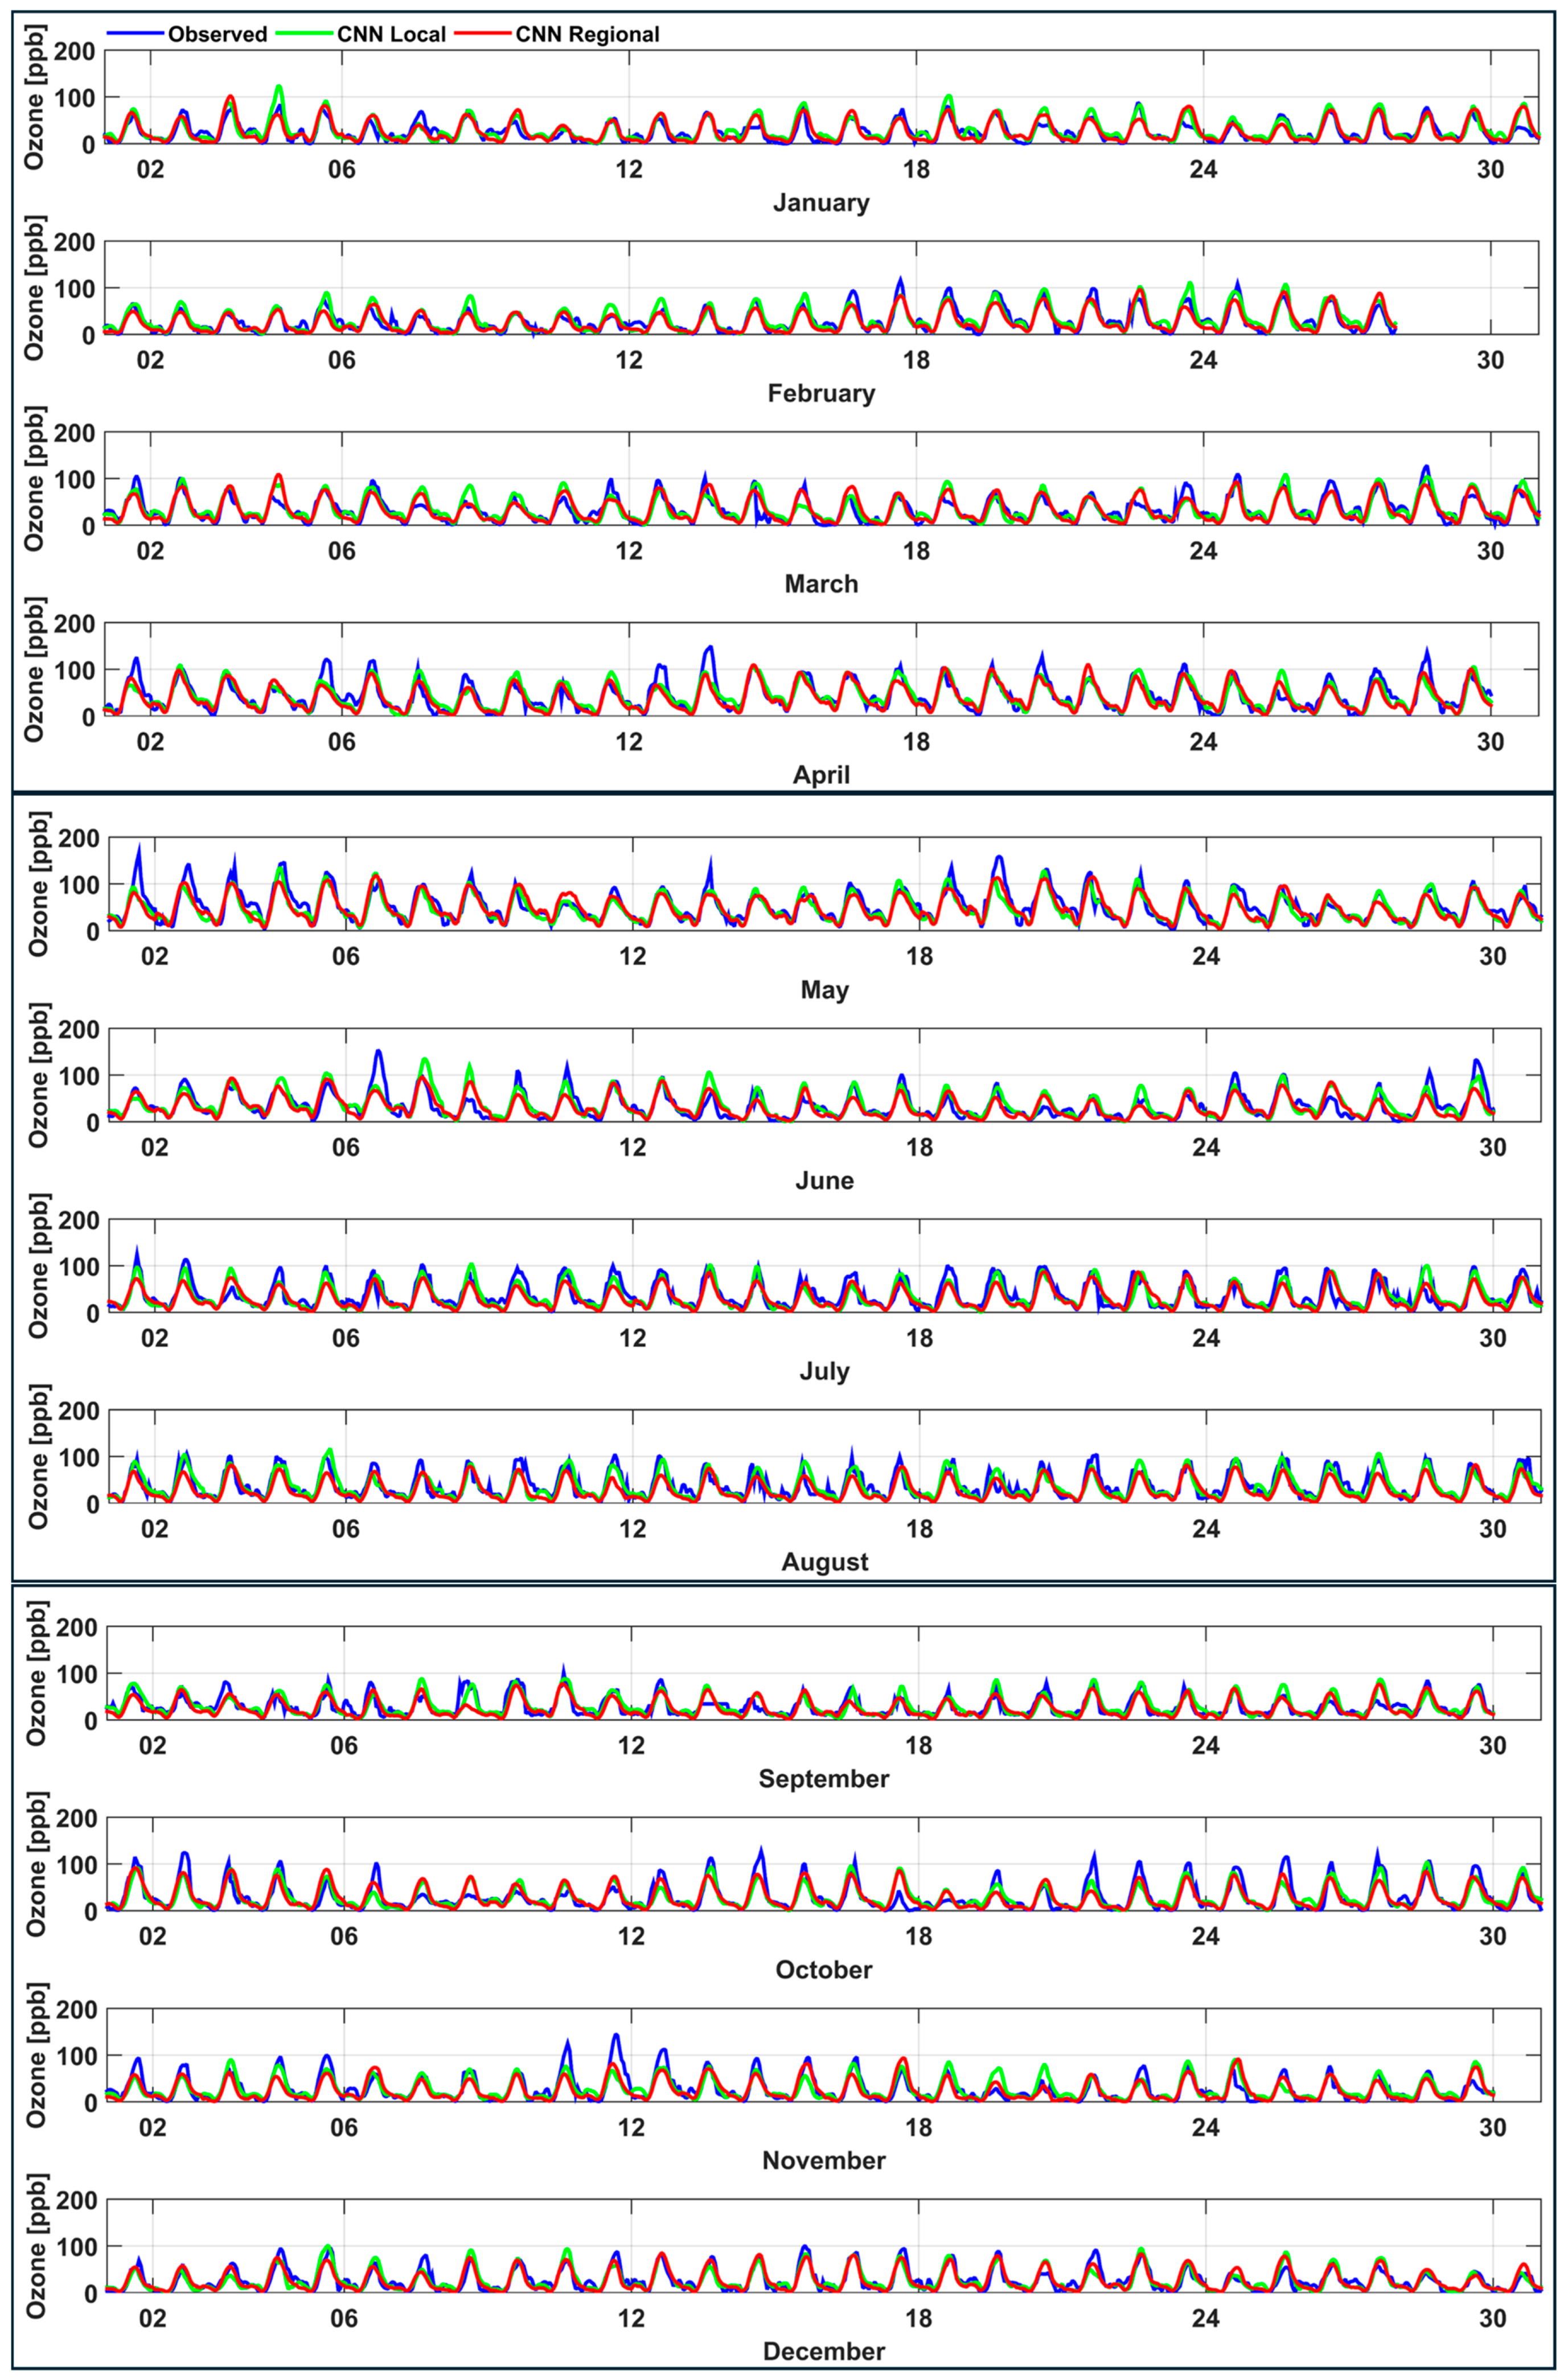Select the March plot title
The width and height of the screenshot is (1568, 2380).
click(821, 584)
